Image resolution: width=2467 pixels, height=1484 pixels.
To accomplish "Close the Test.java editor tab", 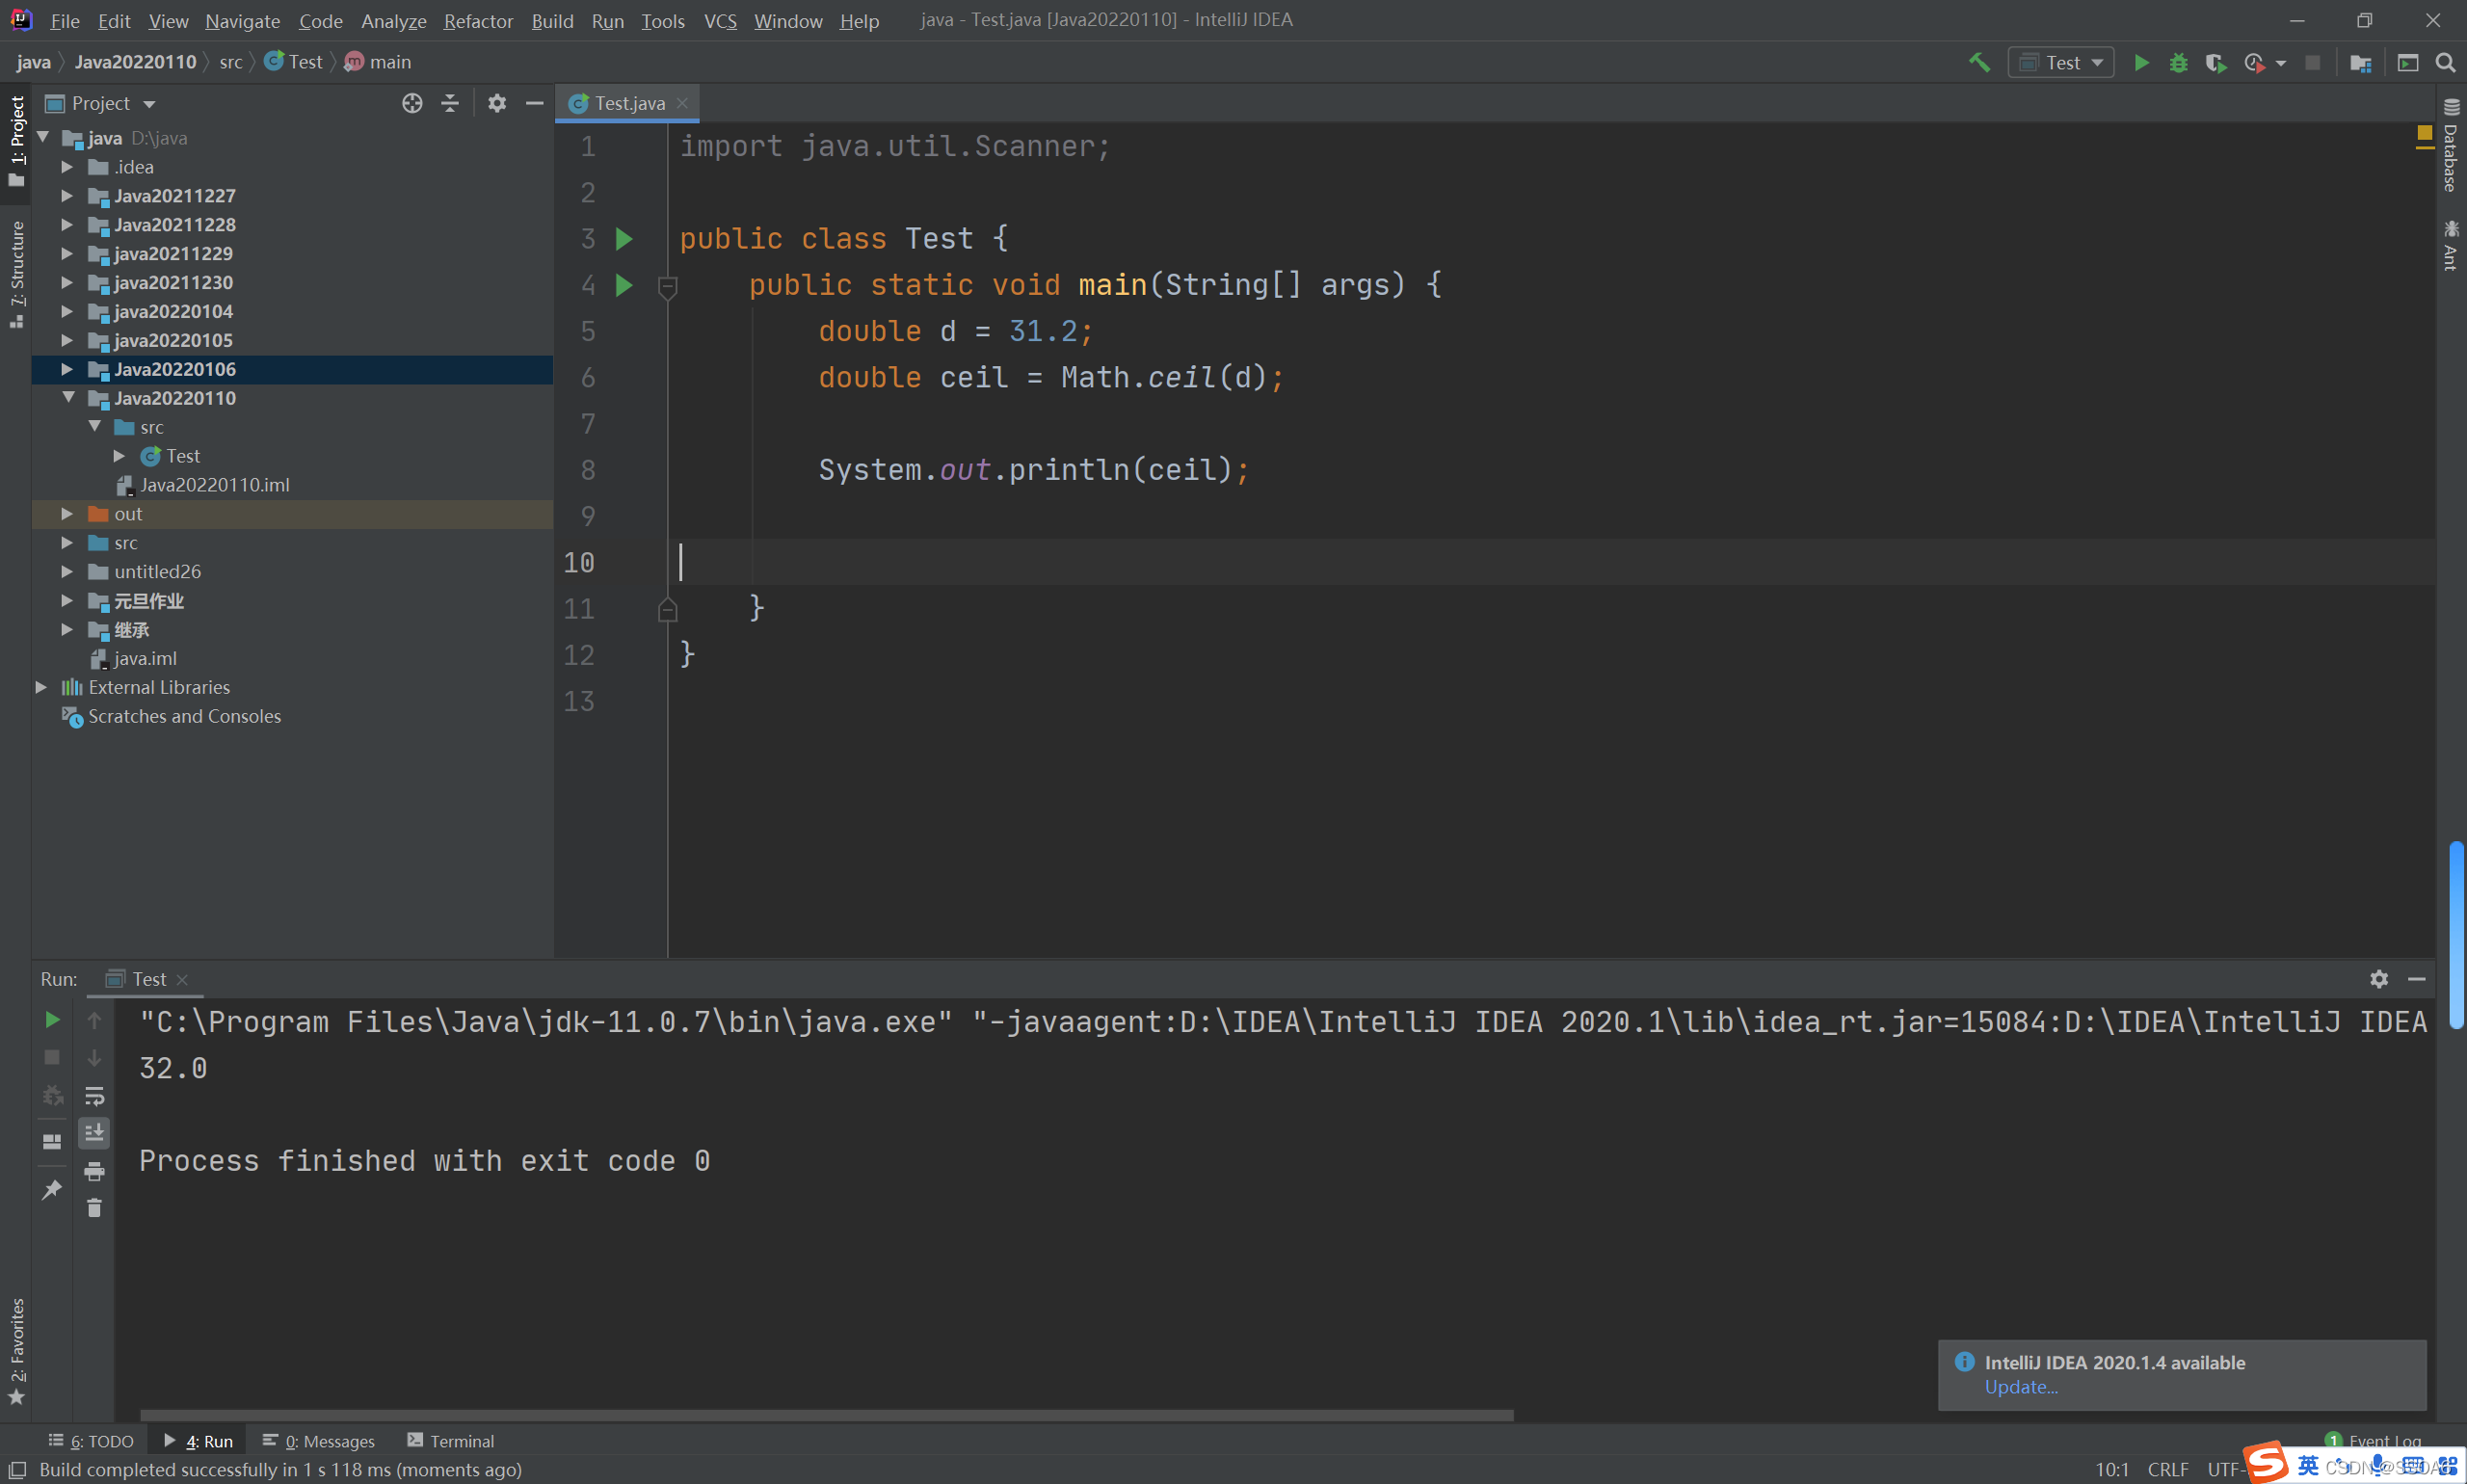I will pos(682,103).
